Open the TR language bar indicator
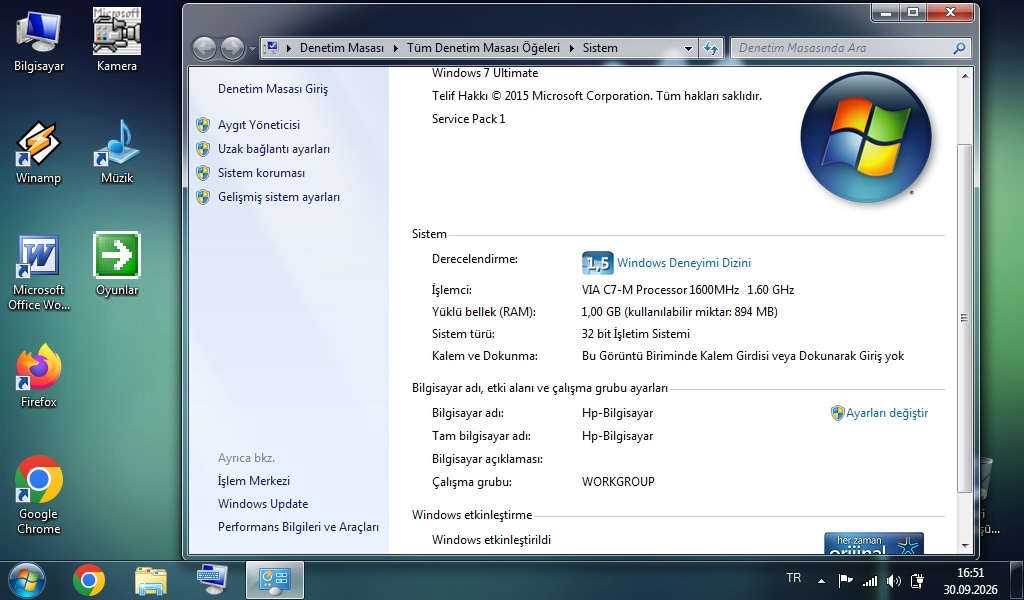This screenshot has width=1024, height=600. (793, 578)
